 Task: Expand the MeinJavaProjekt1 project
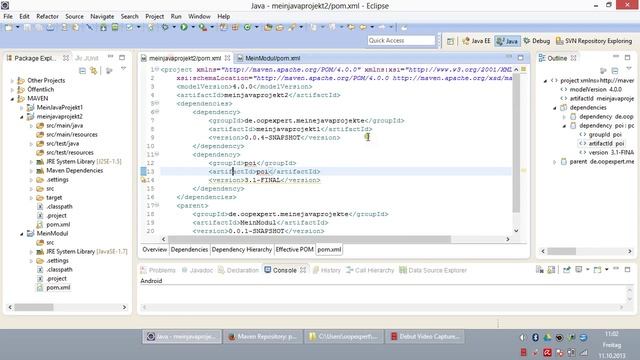point(22,108)
